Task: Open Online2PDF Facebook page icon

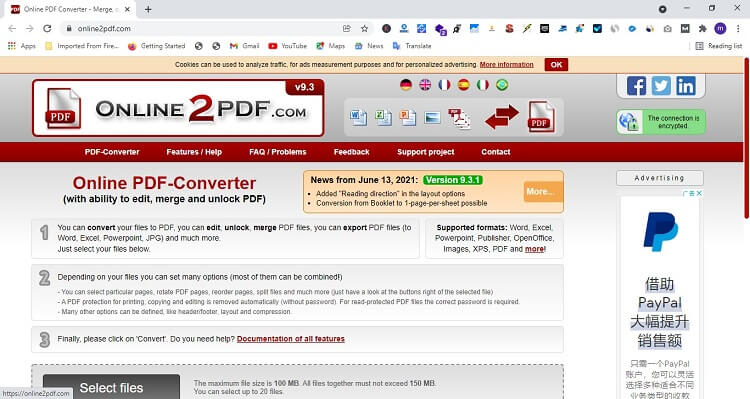Action: (x=637, y=86)
